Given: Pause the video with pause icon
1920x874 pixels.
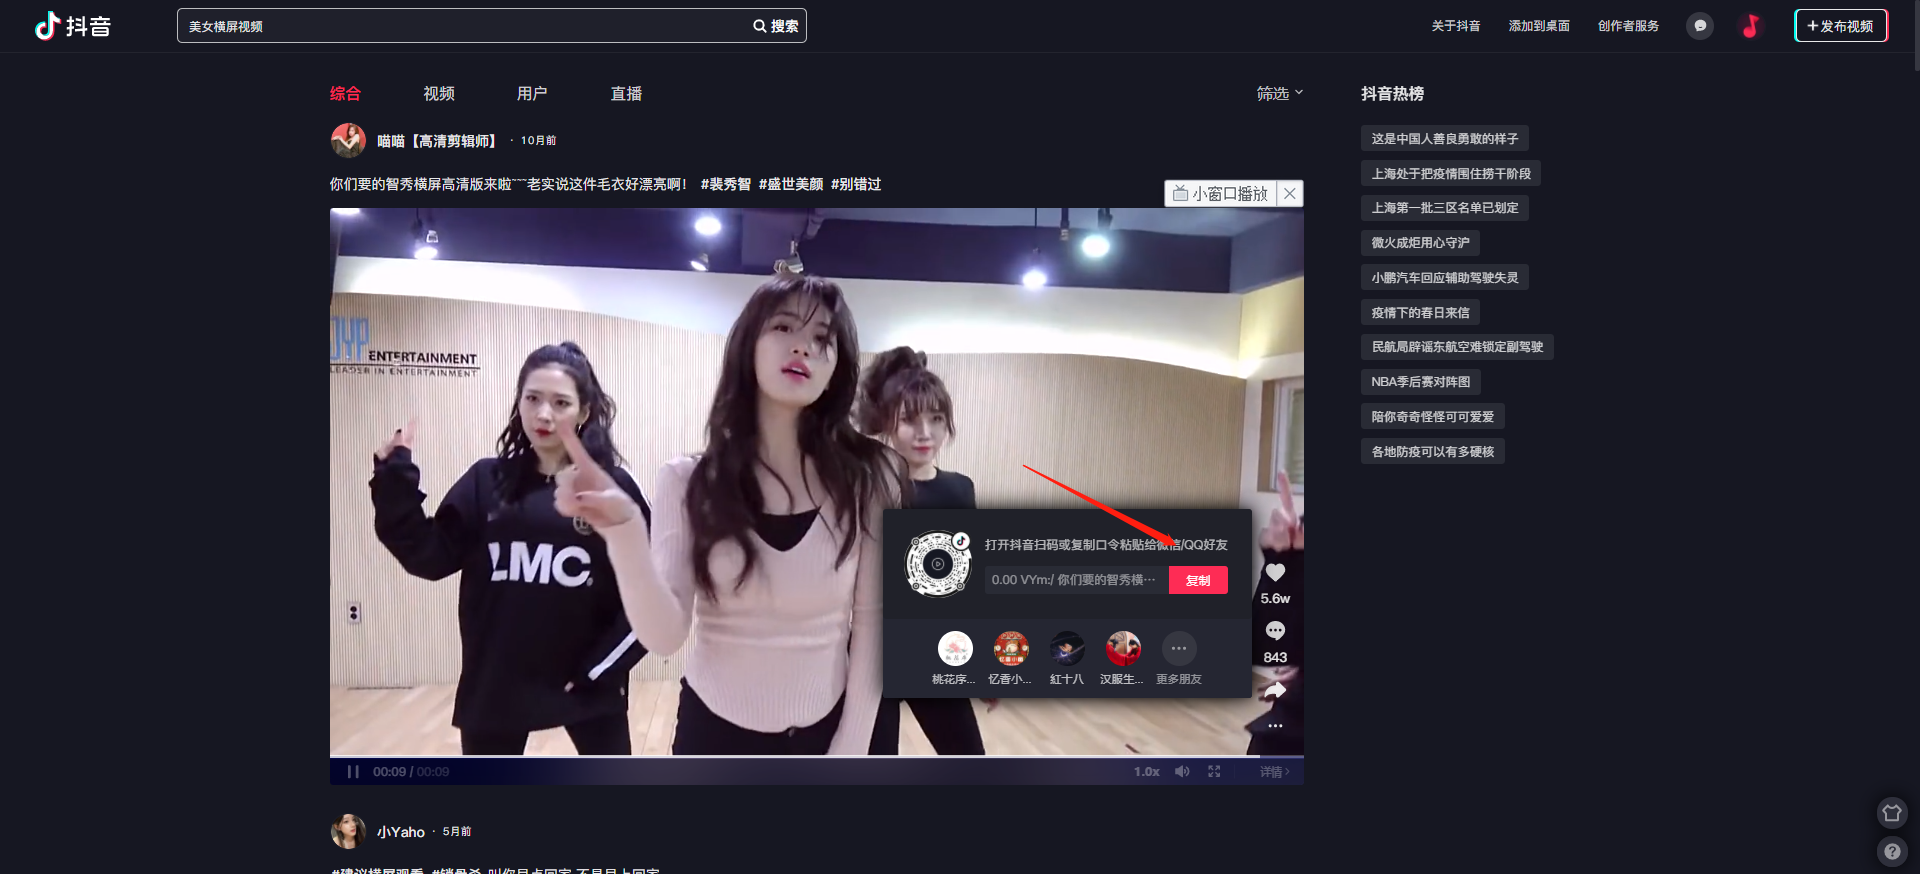Looking at the screenshot, I should [x=353, y=772].
